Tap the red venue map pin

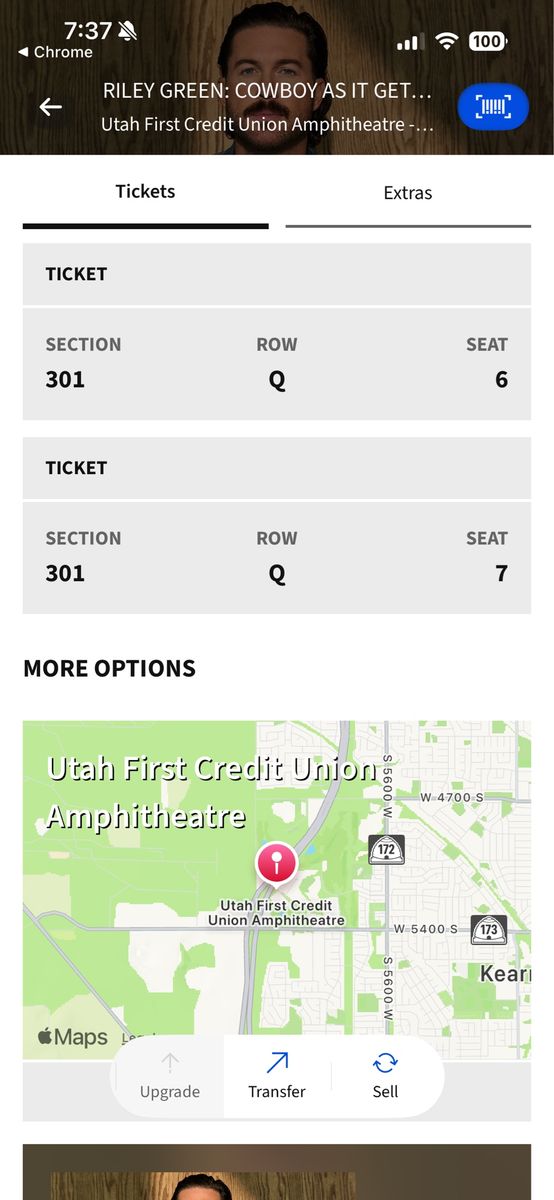[x=276, y=865]
